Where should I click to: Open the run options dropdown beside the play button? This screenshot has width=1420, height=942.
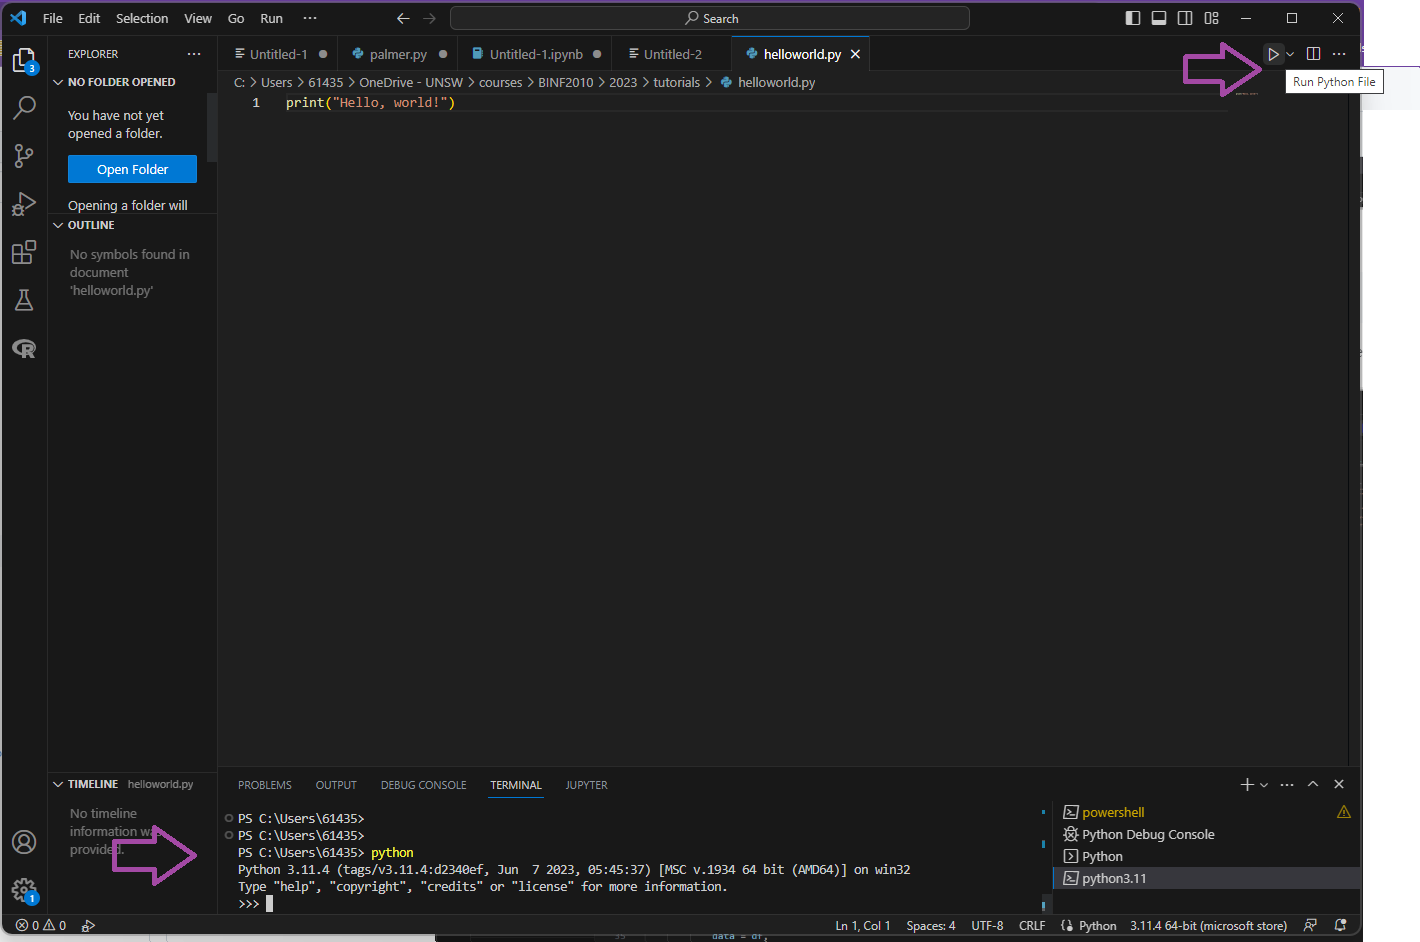[1289, 53]
